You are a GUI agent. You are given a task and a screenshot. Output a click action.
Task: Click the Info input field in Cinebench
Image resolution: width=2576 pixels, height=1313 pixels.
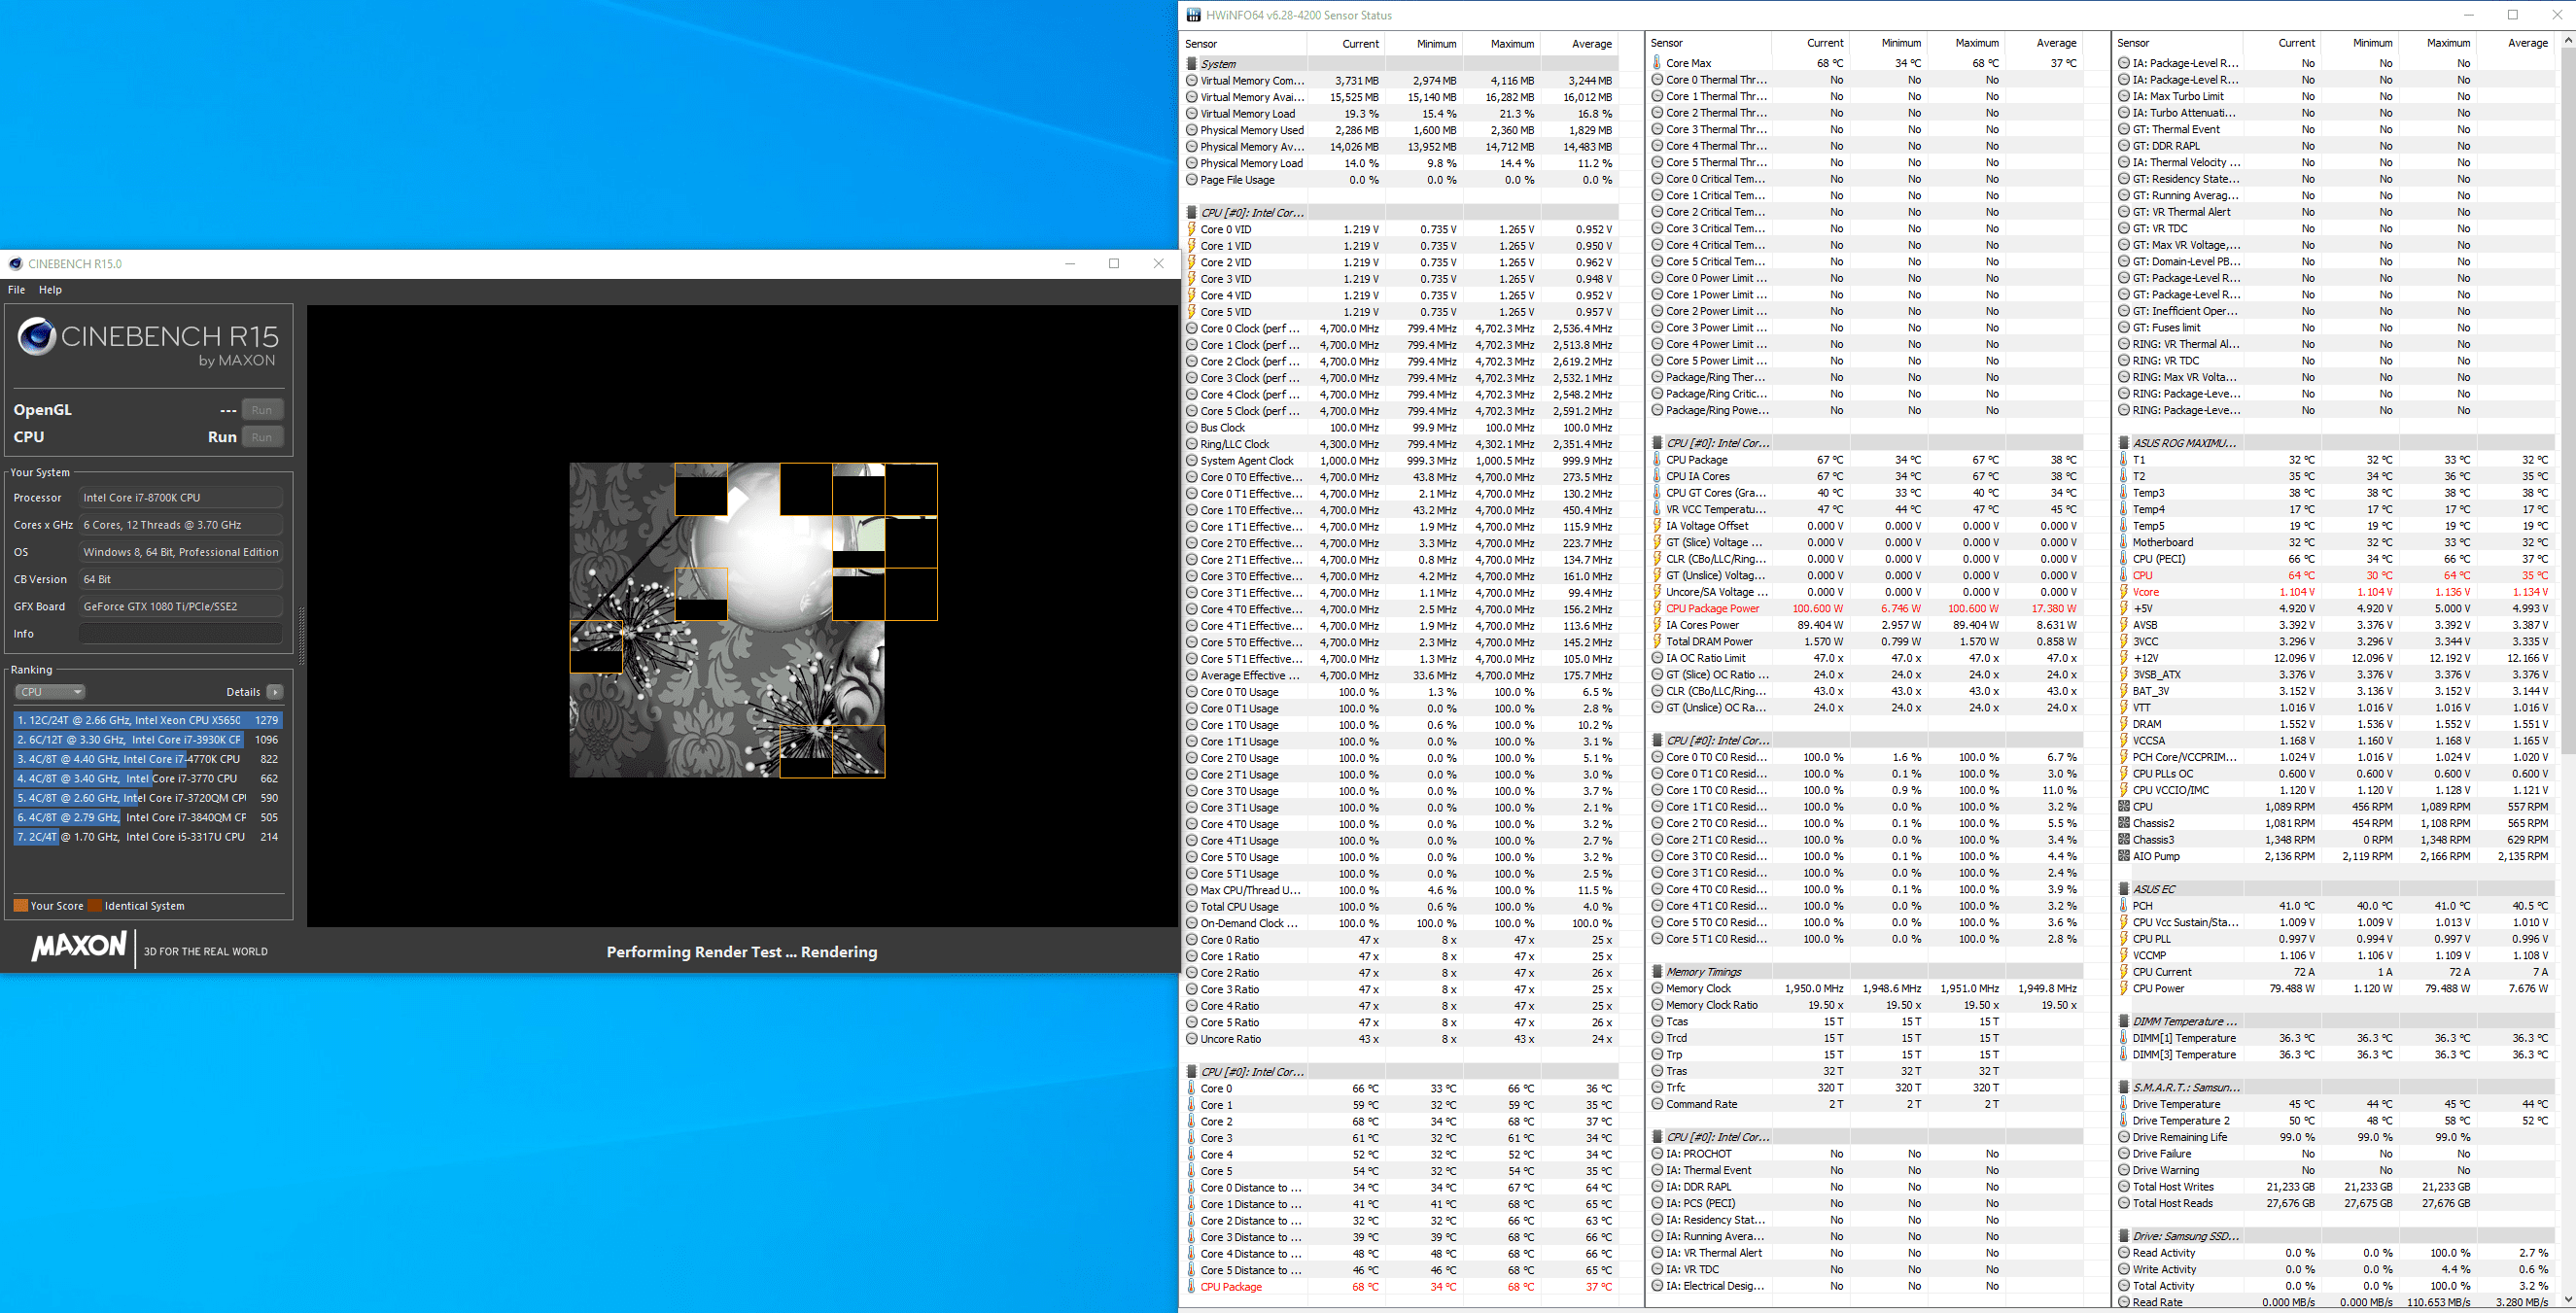pos(181,634)
